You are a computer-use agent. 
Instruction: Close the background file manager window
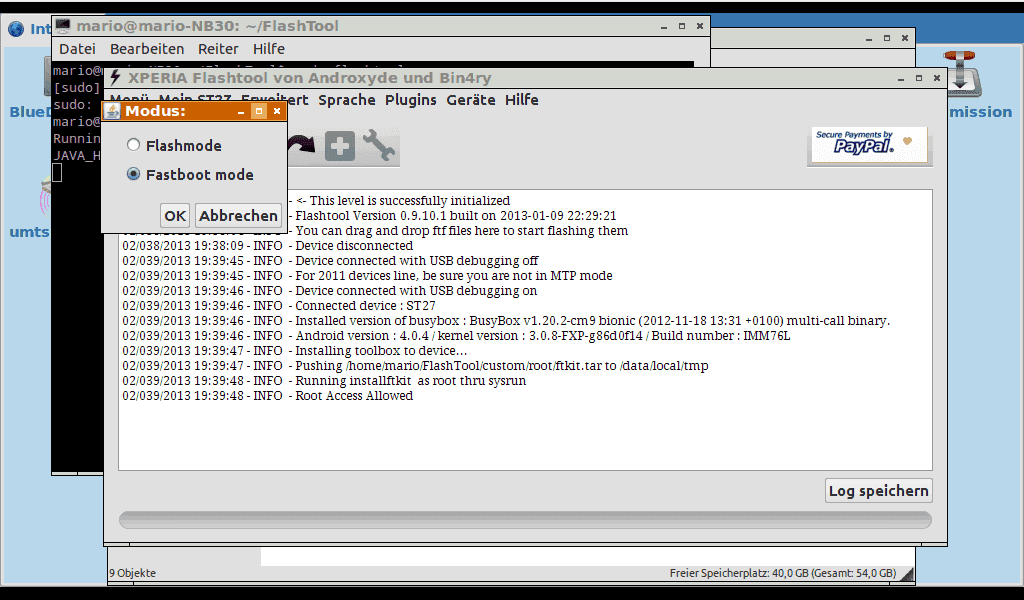(x=904, y=38)
